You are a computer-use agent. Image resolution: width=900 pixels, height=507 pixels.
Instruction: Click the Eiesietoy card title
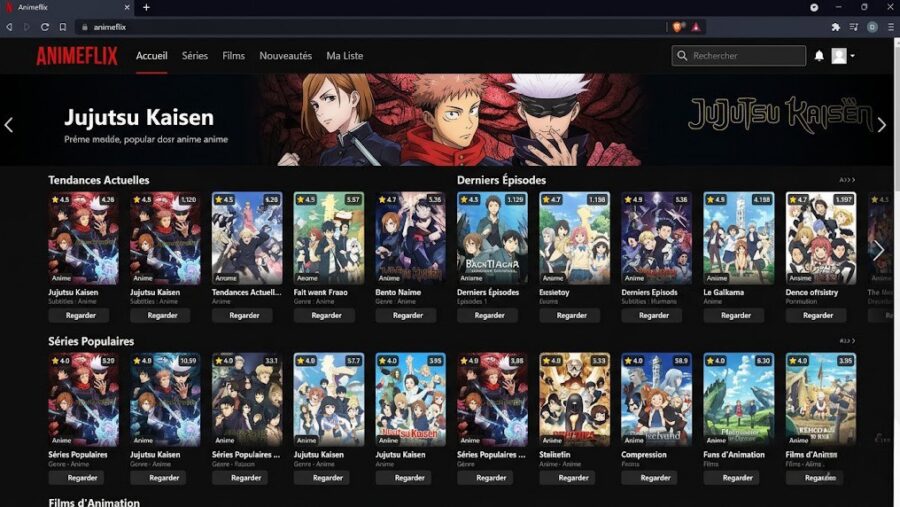(554, 292)
